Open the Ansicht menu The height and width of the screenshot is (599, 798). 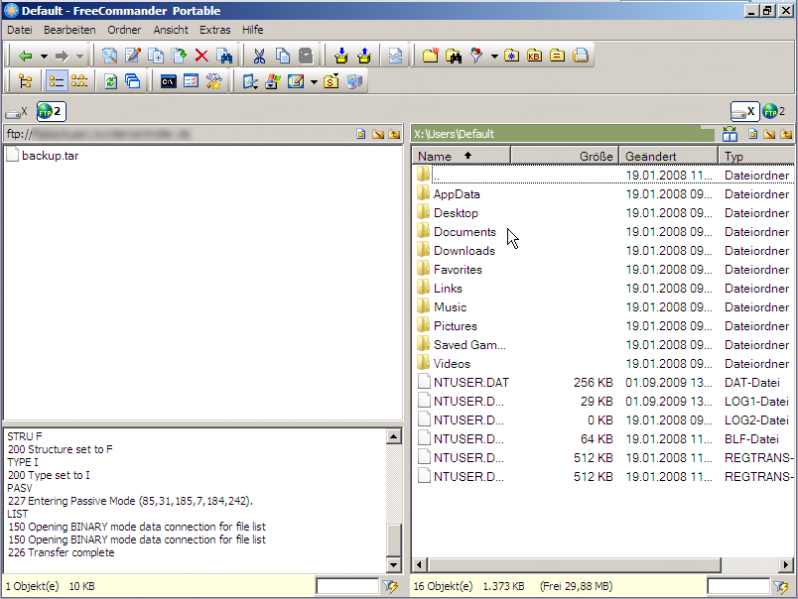pyautogui.click(x=171, y=30)
